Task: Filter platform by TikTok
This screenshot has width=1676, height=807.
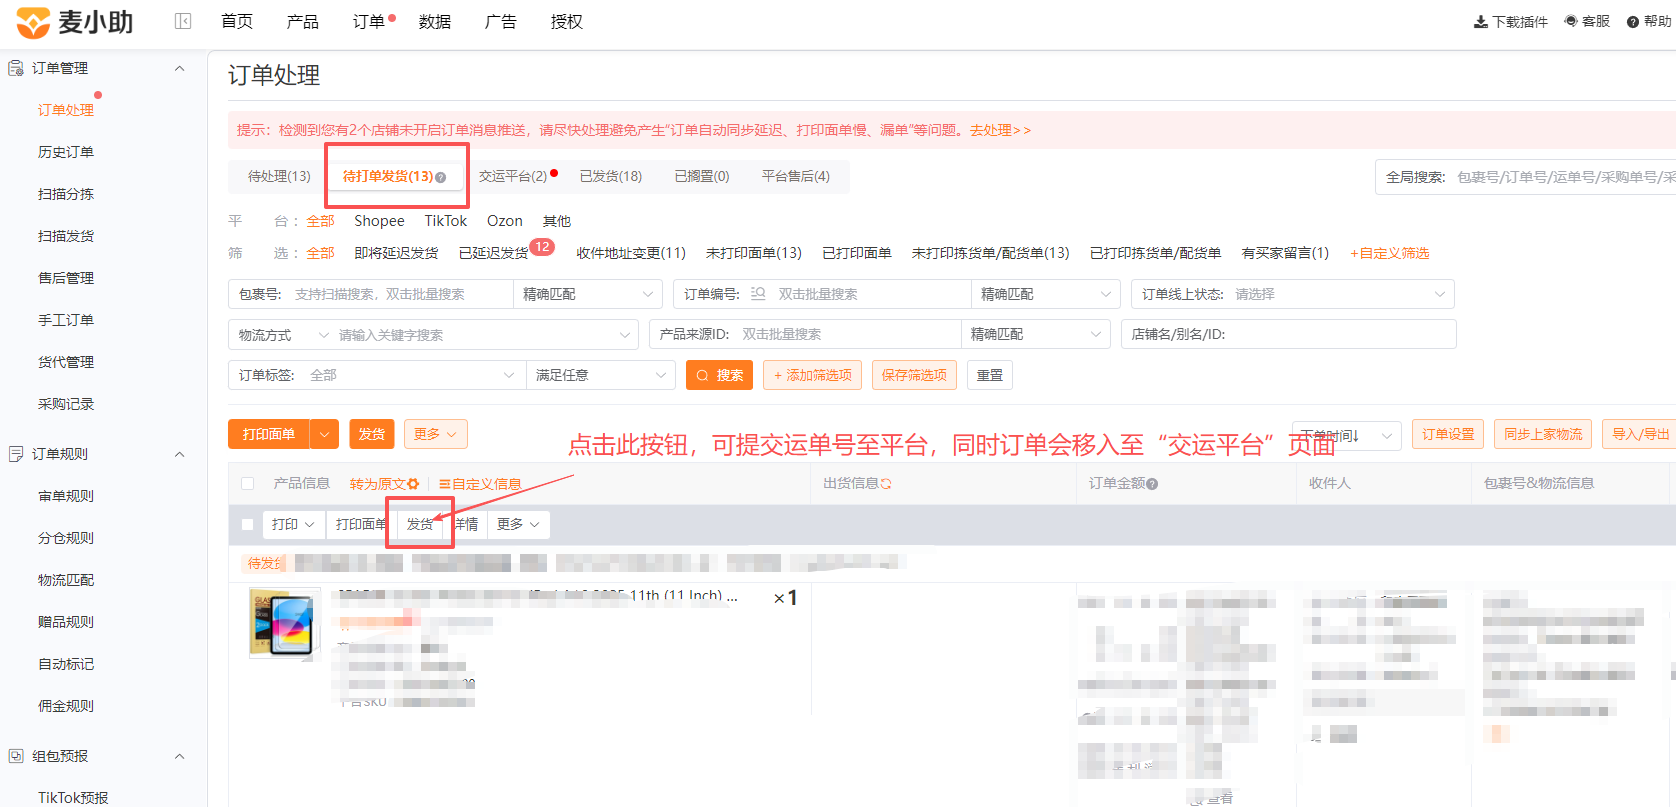Action: coord(446,221)
